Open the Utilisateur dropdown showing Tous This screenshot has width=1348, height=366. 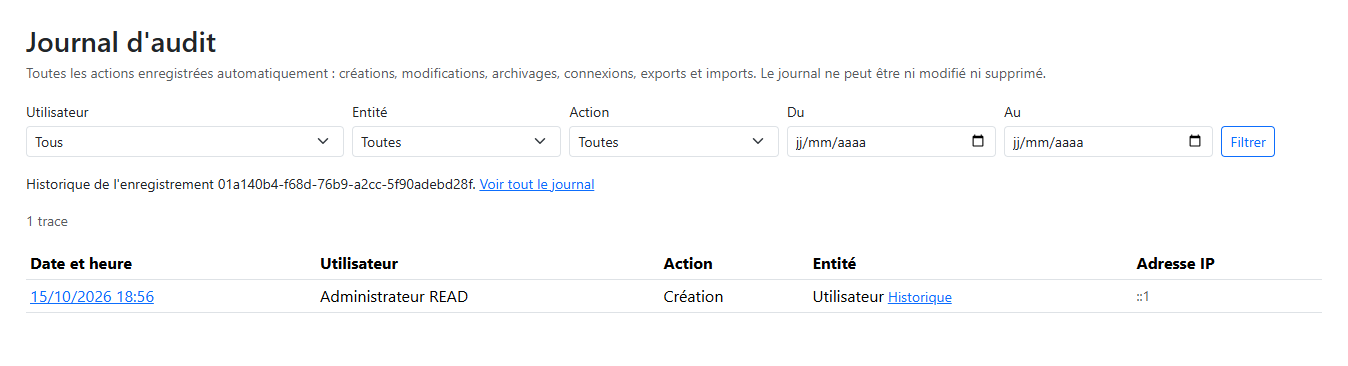click(185, 142)
